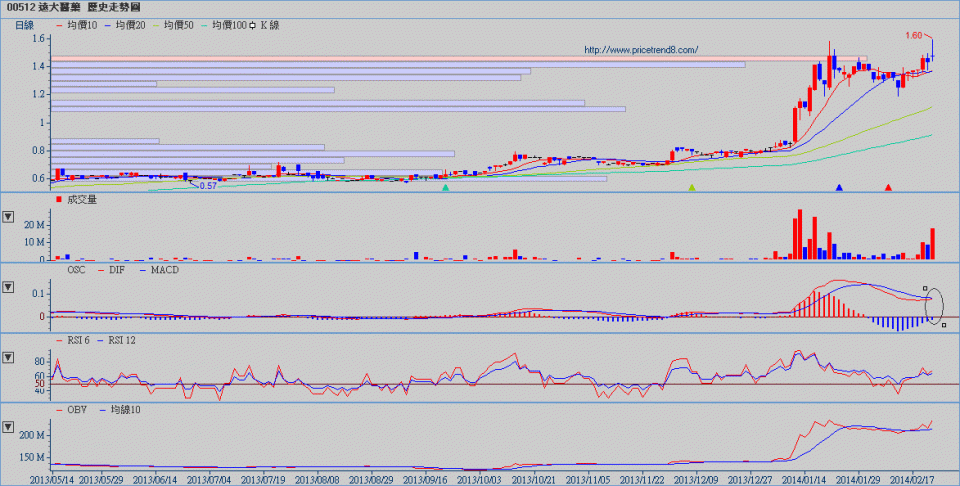Toggle the 均價10 moving average legend

point(76,25)
